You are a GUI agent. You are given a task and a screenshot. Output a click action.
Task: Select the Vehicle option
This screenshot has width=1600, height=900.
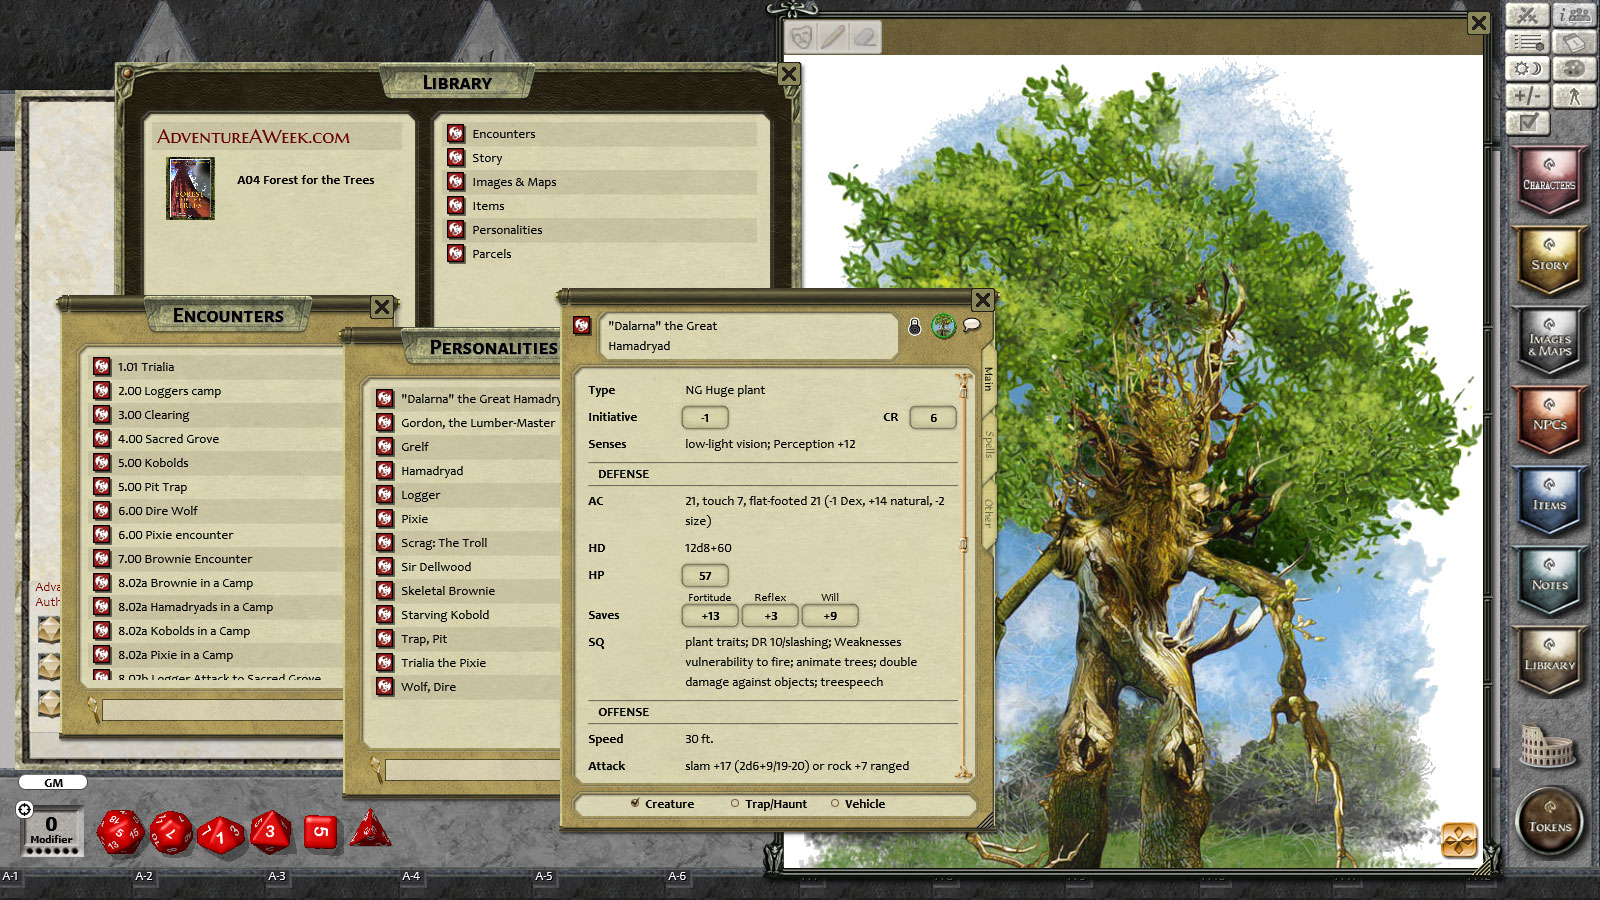coord(835,803)
